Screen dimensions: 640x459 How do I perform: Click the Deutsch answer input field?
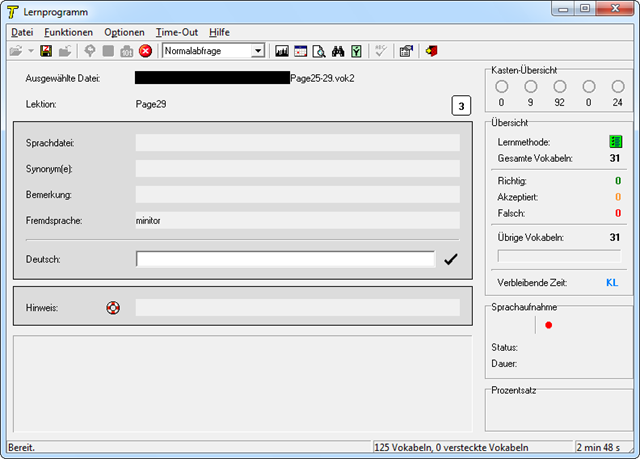point(285,260)
